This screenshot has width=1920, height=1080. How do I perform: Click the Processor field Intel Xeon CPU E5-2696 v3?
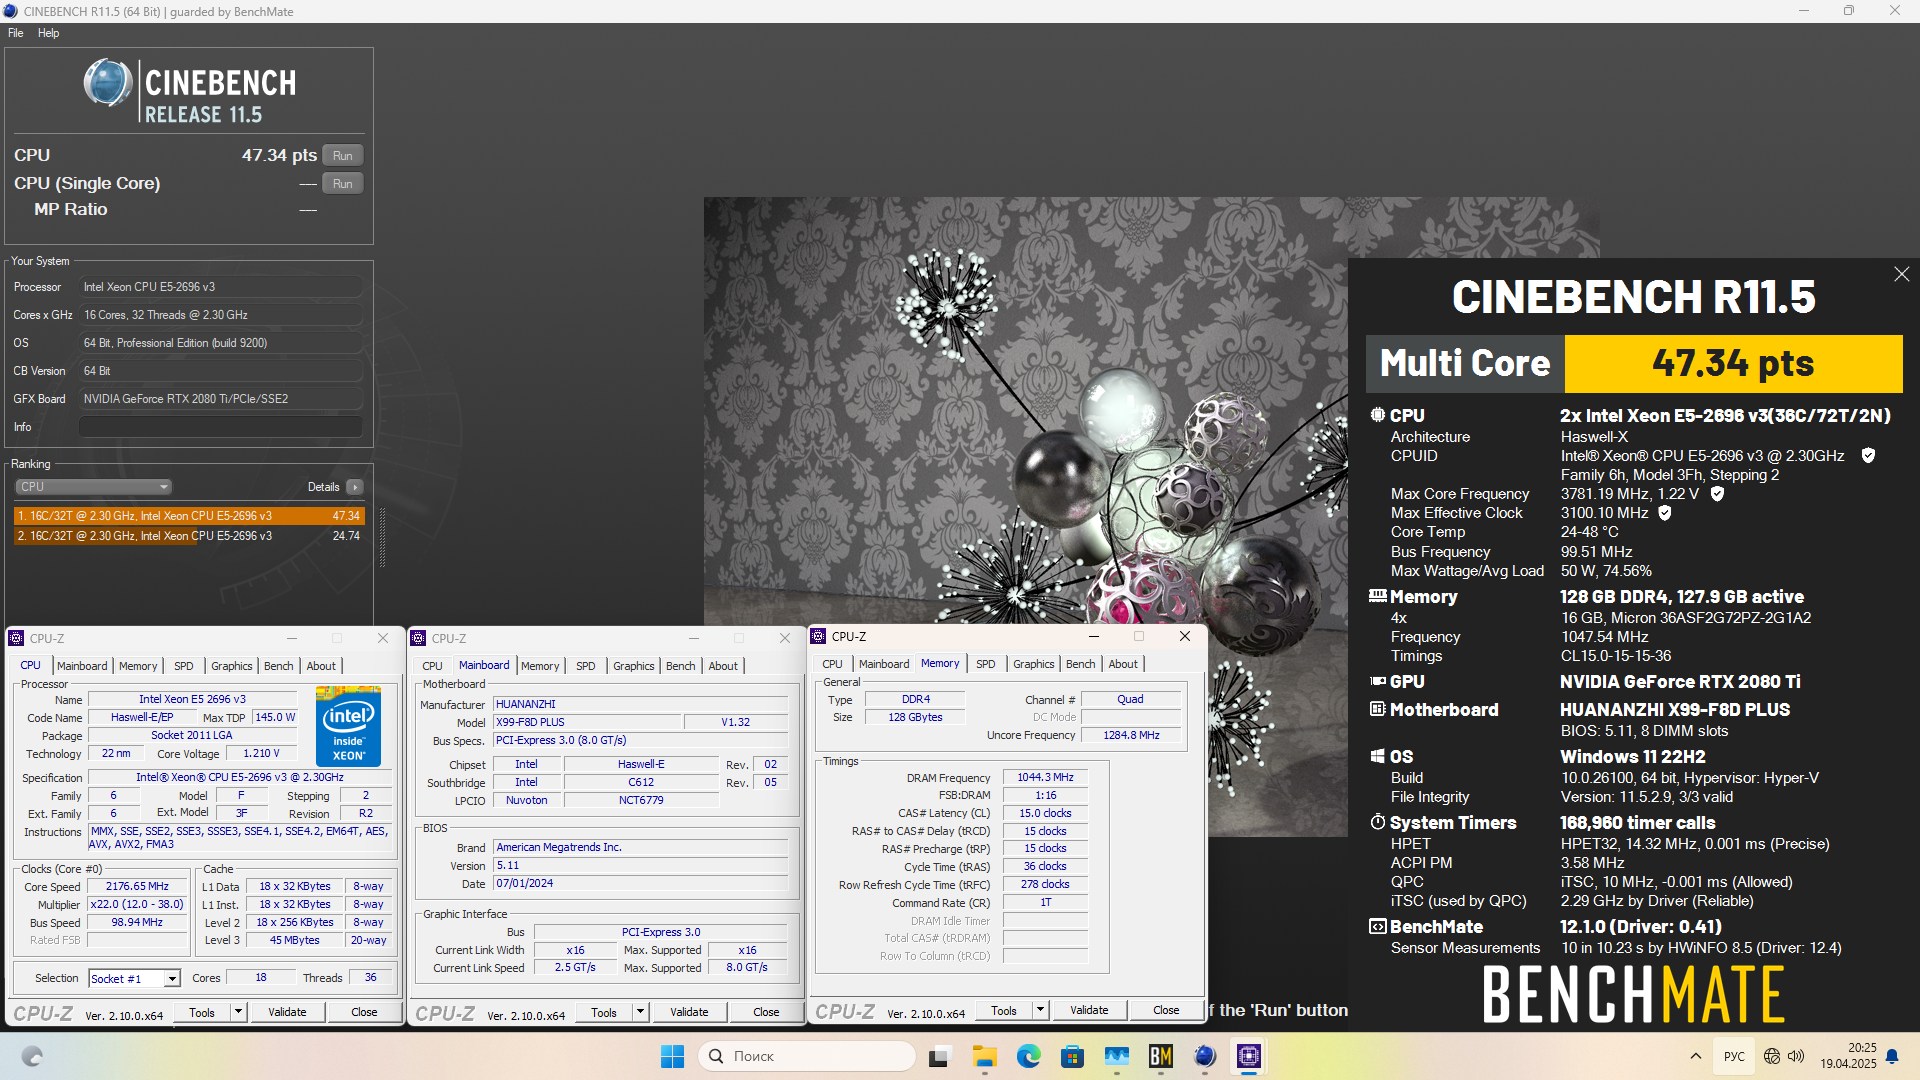point(221,287)
